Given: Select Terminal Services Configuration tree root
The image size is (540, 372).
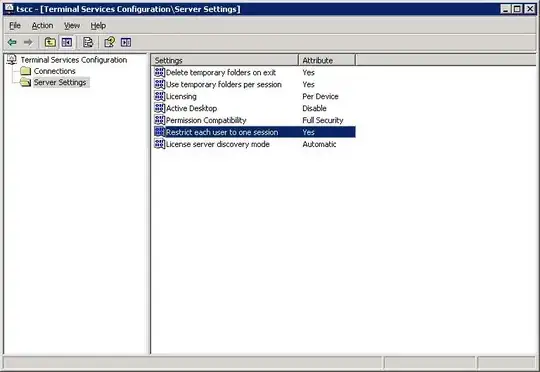Looking at the screenshot, I should click(x=74, y=60).
